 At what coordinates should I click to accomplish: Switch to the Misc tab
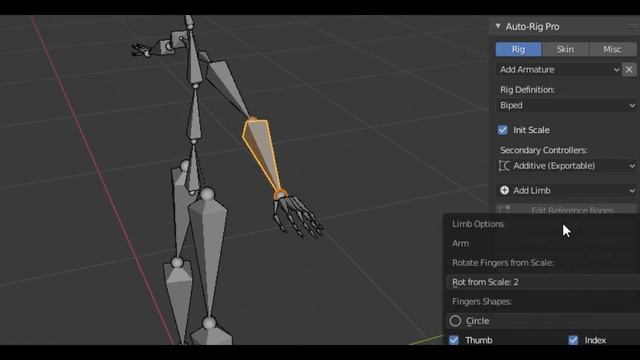[x=612, y=49]
